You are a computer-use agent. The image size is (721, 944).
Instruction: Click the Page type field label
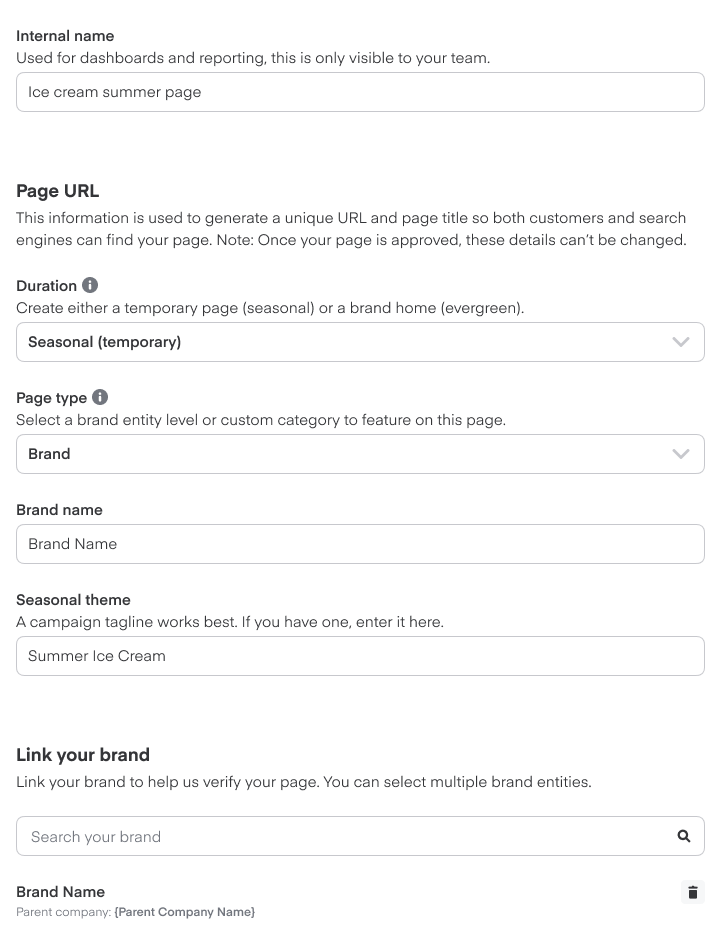click(52, 398)
